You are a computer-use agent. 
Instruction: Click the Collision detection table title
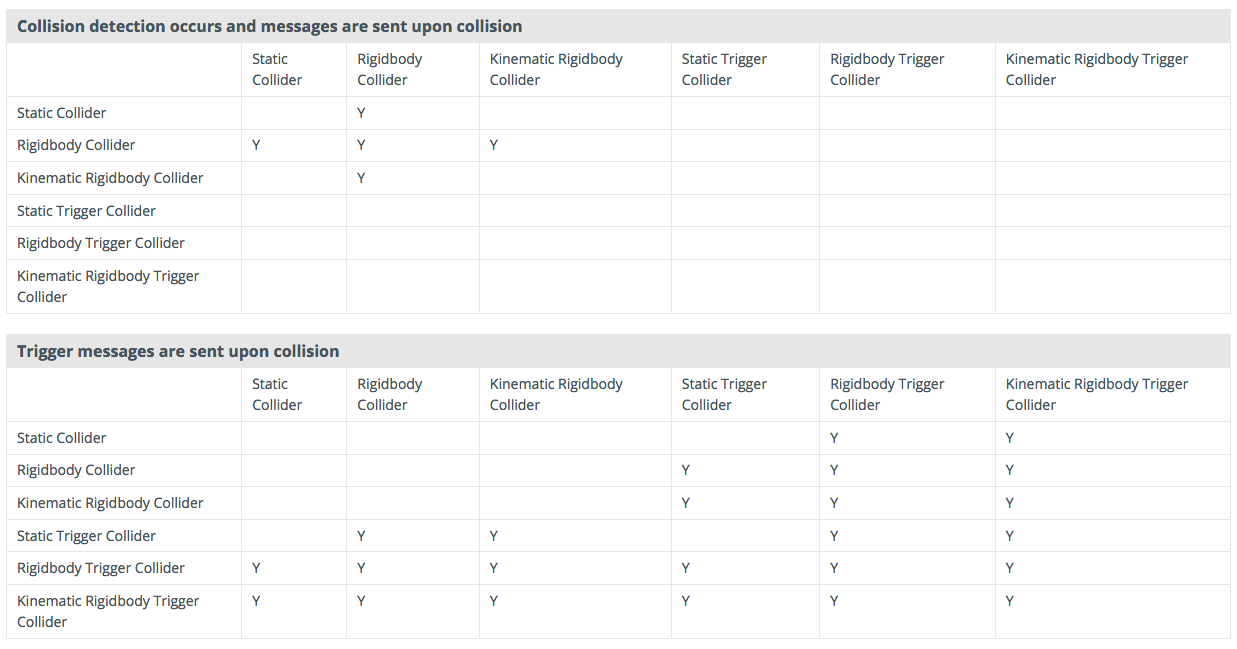coord(270,26)
